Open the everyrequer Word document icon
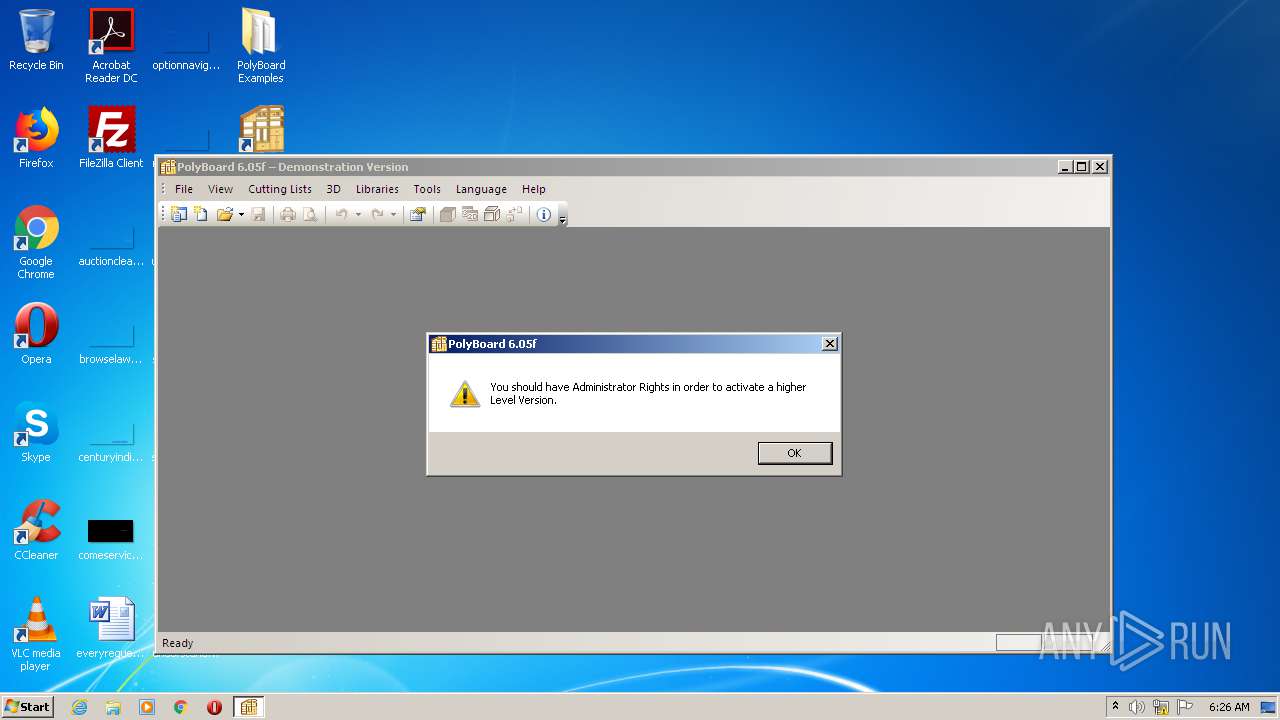The height and width of the screenshot is (720, 1280). (111, 628)
